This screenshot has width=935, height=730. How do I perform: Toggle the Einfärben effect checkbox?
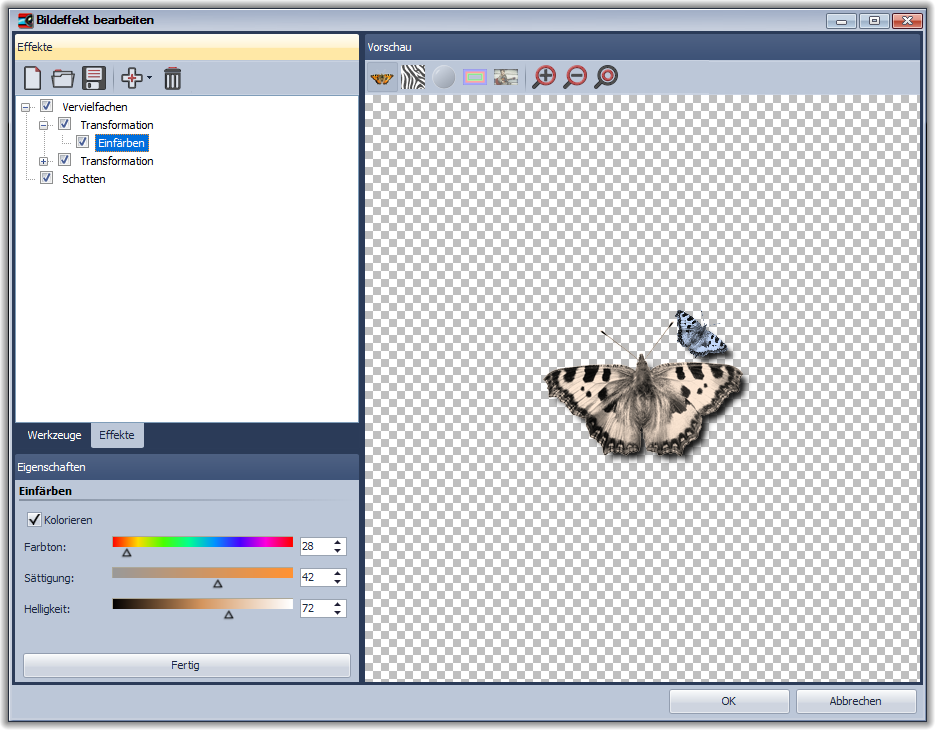[x=83, y=143]
